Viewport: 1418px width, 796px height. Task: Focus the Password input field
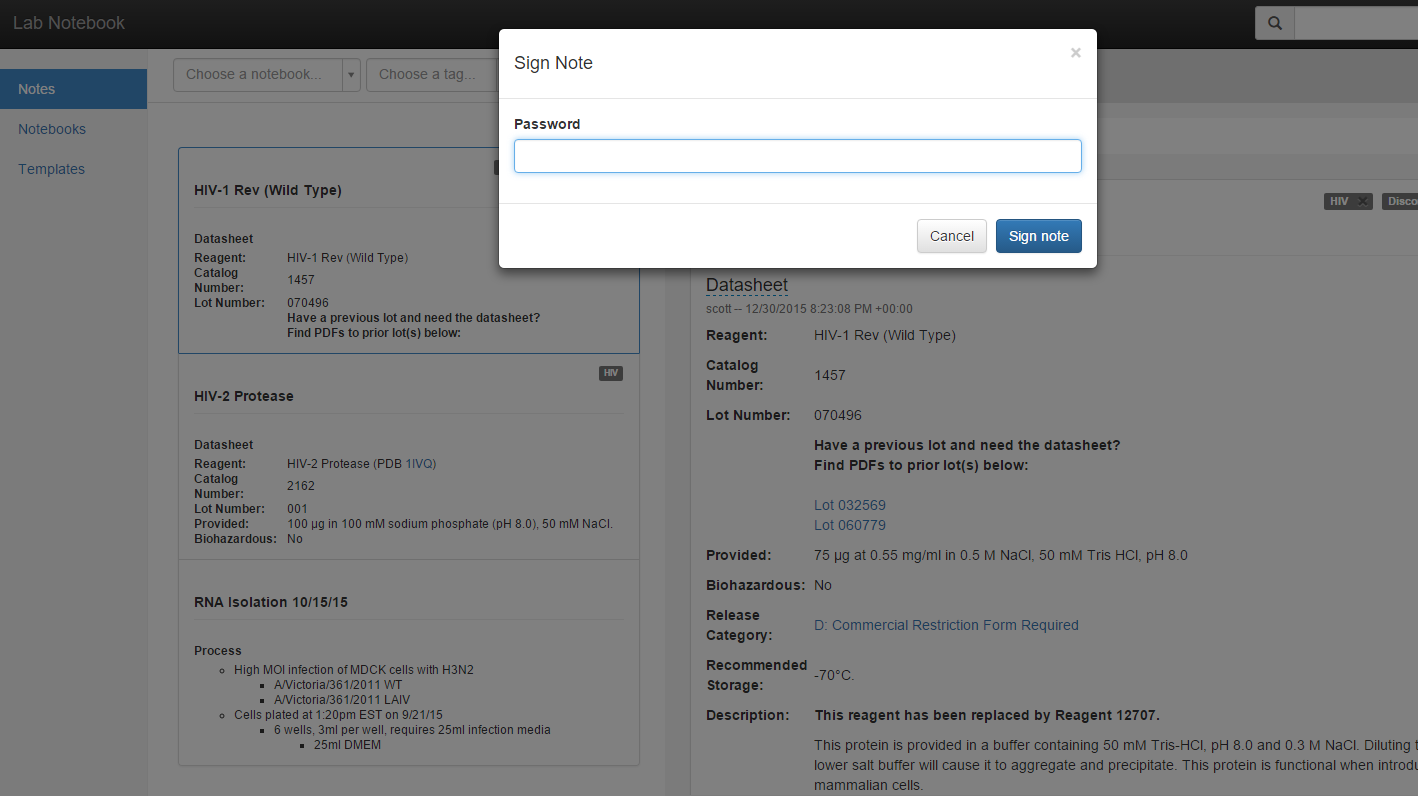tap(797, 156)
